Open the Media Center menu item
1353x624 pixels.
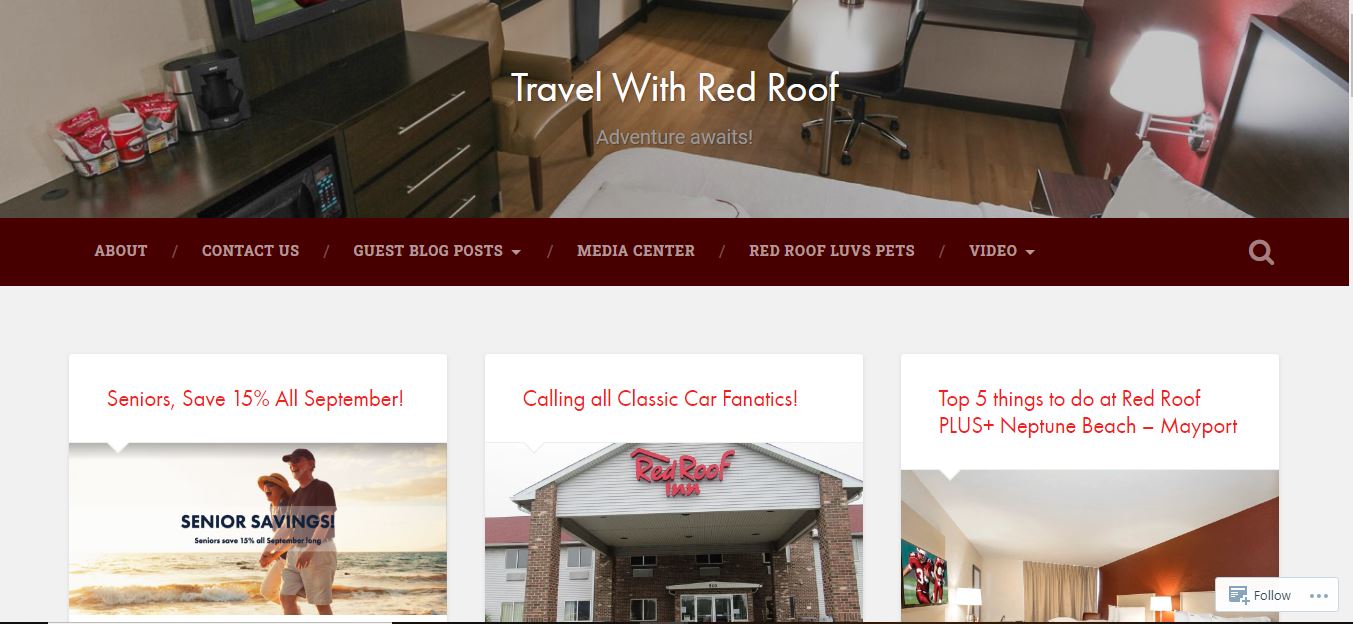pos(636,251)
